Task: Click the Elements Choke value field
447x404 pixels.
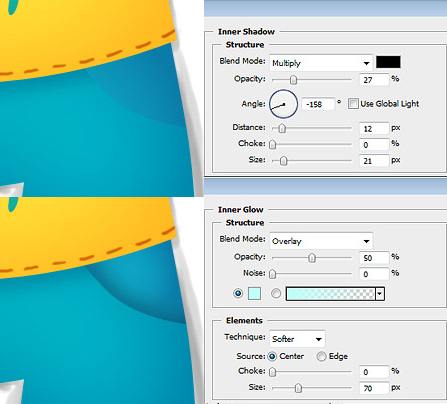Action: pos(374,372)
